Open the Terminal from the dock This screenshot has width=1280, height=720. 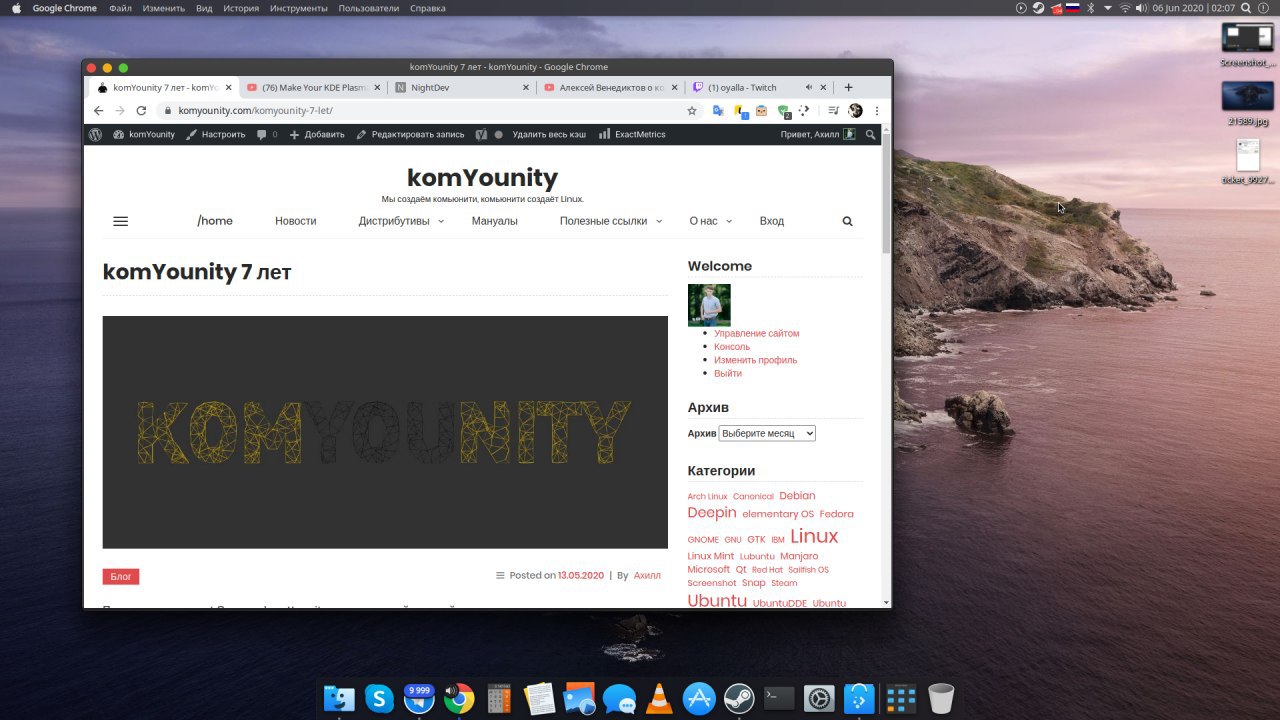point(779,698)
